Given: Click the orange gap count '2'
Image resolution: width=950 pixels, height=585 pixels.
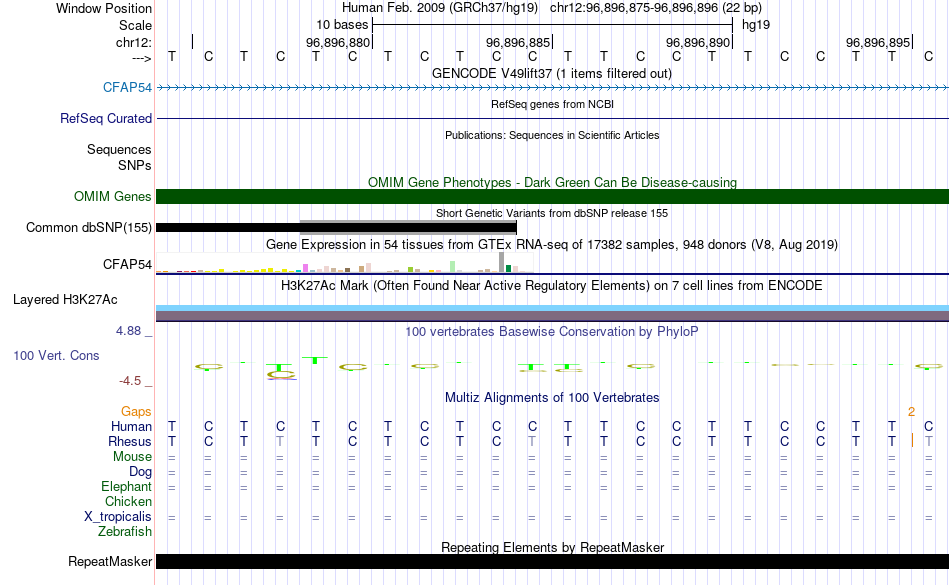Looking at the screenshot, I should [911, 412].
